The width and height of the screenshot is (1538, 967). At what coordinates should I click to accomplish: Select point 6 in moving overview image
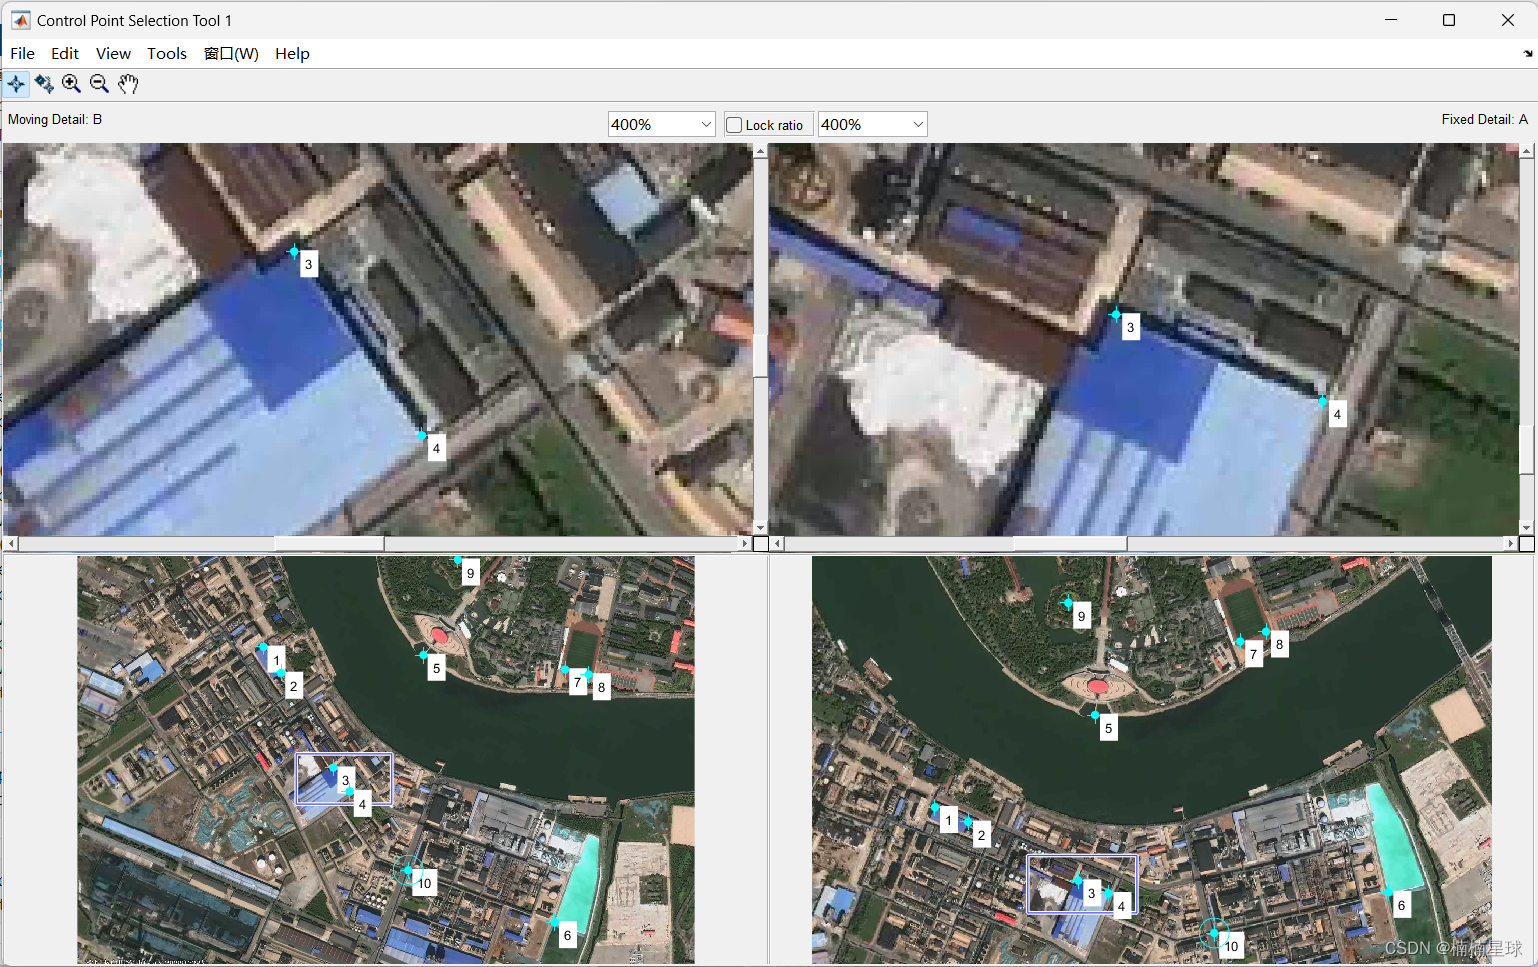[x=555, y=922]
